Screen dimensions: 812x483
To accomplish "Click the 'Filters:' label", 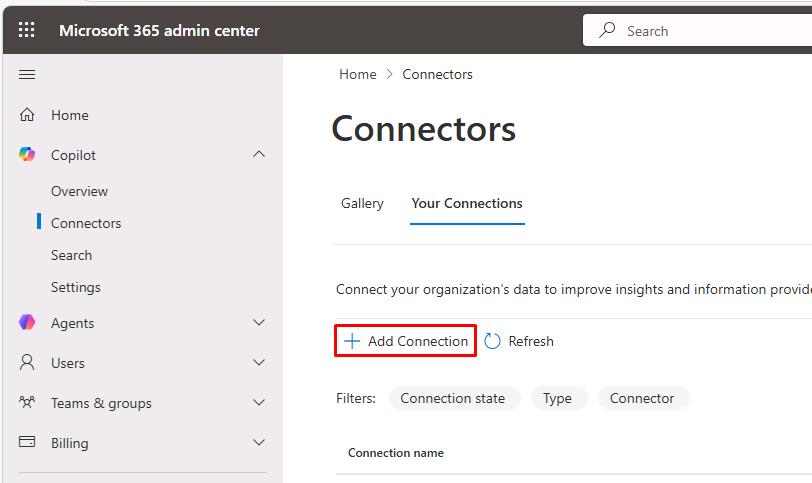I will point(356,398).
